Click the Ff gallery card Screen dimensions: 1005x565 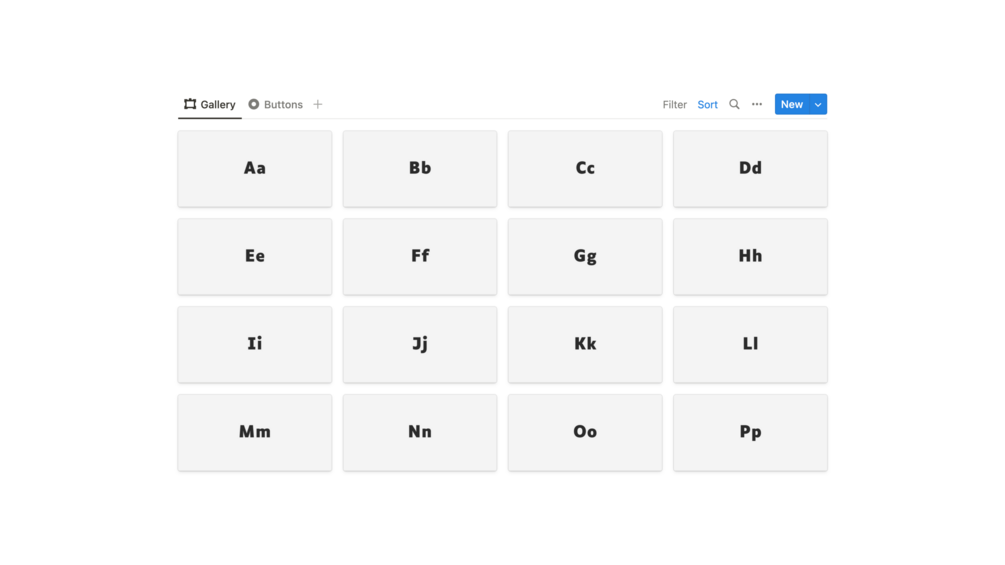tap(420, 257)
